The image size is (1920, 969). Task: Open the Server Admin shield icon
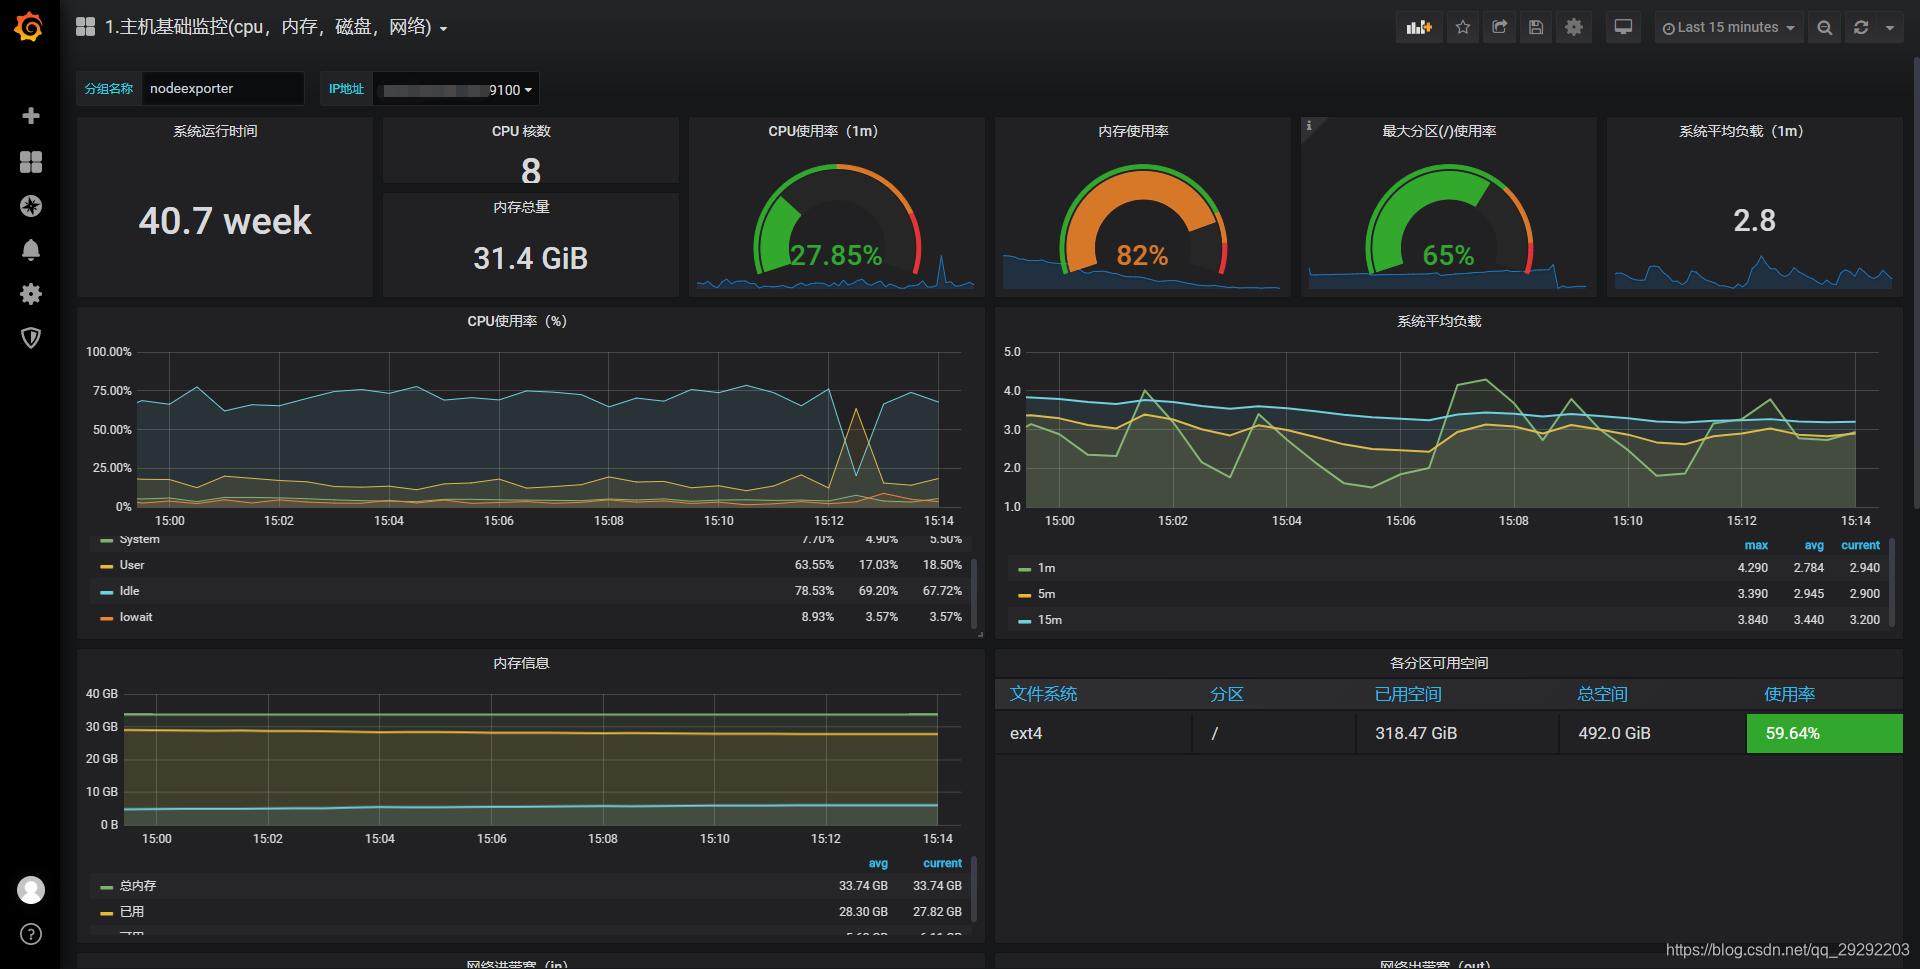pos(31,338)
